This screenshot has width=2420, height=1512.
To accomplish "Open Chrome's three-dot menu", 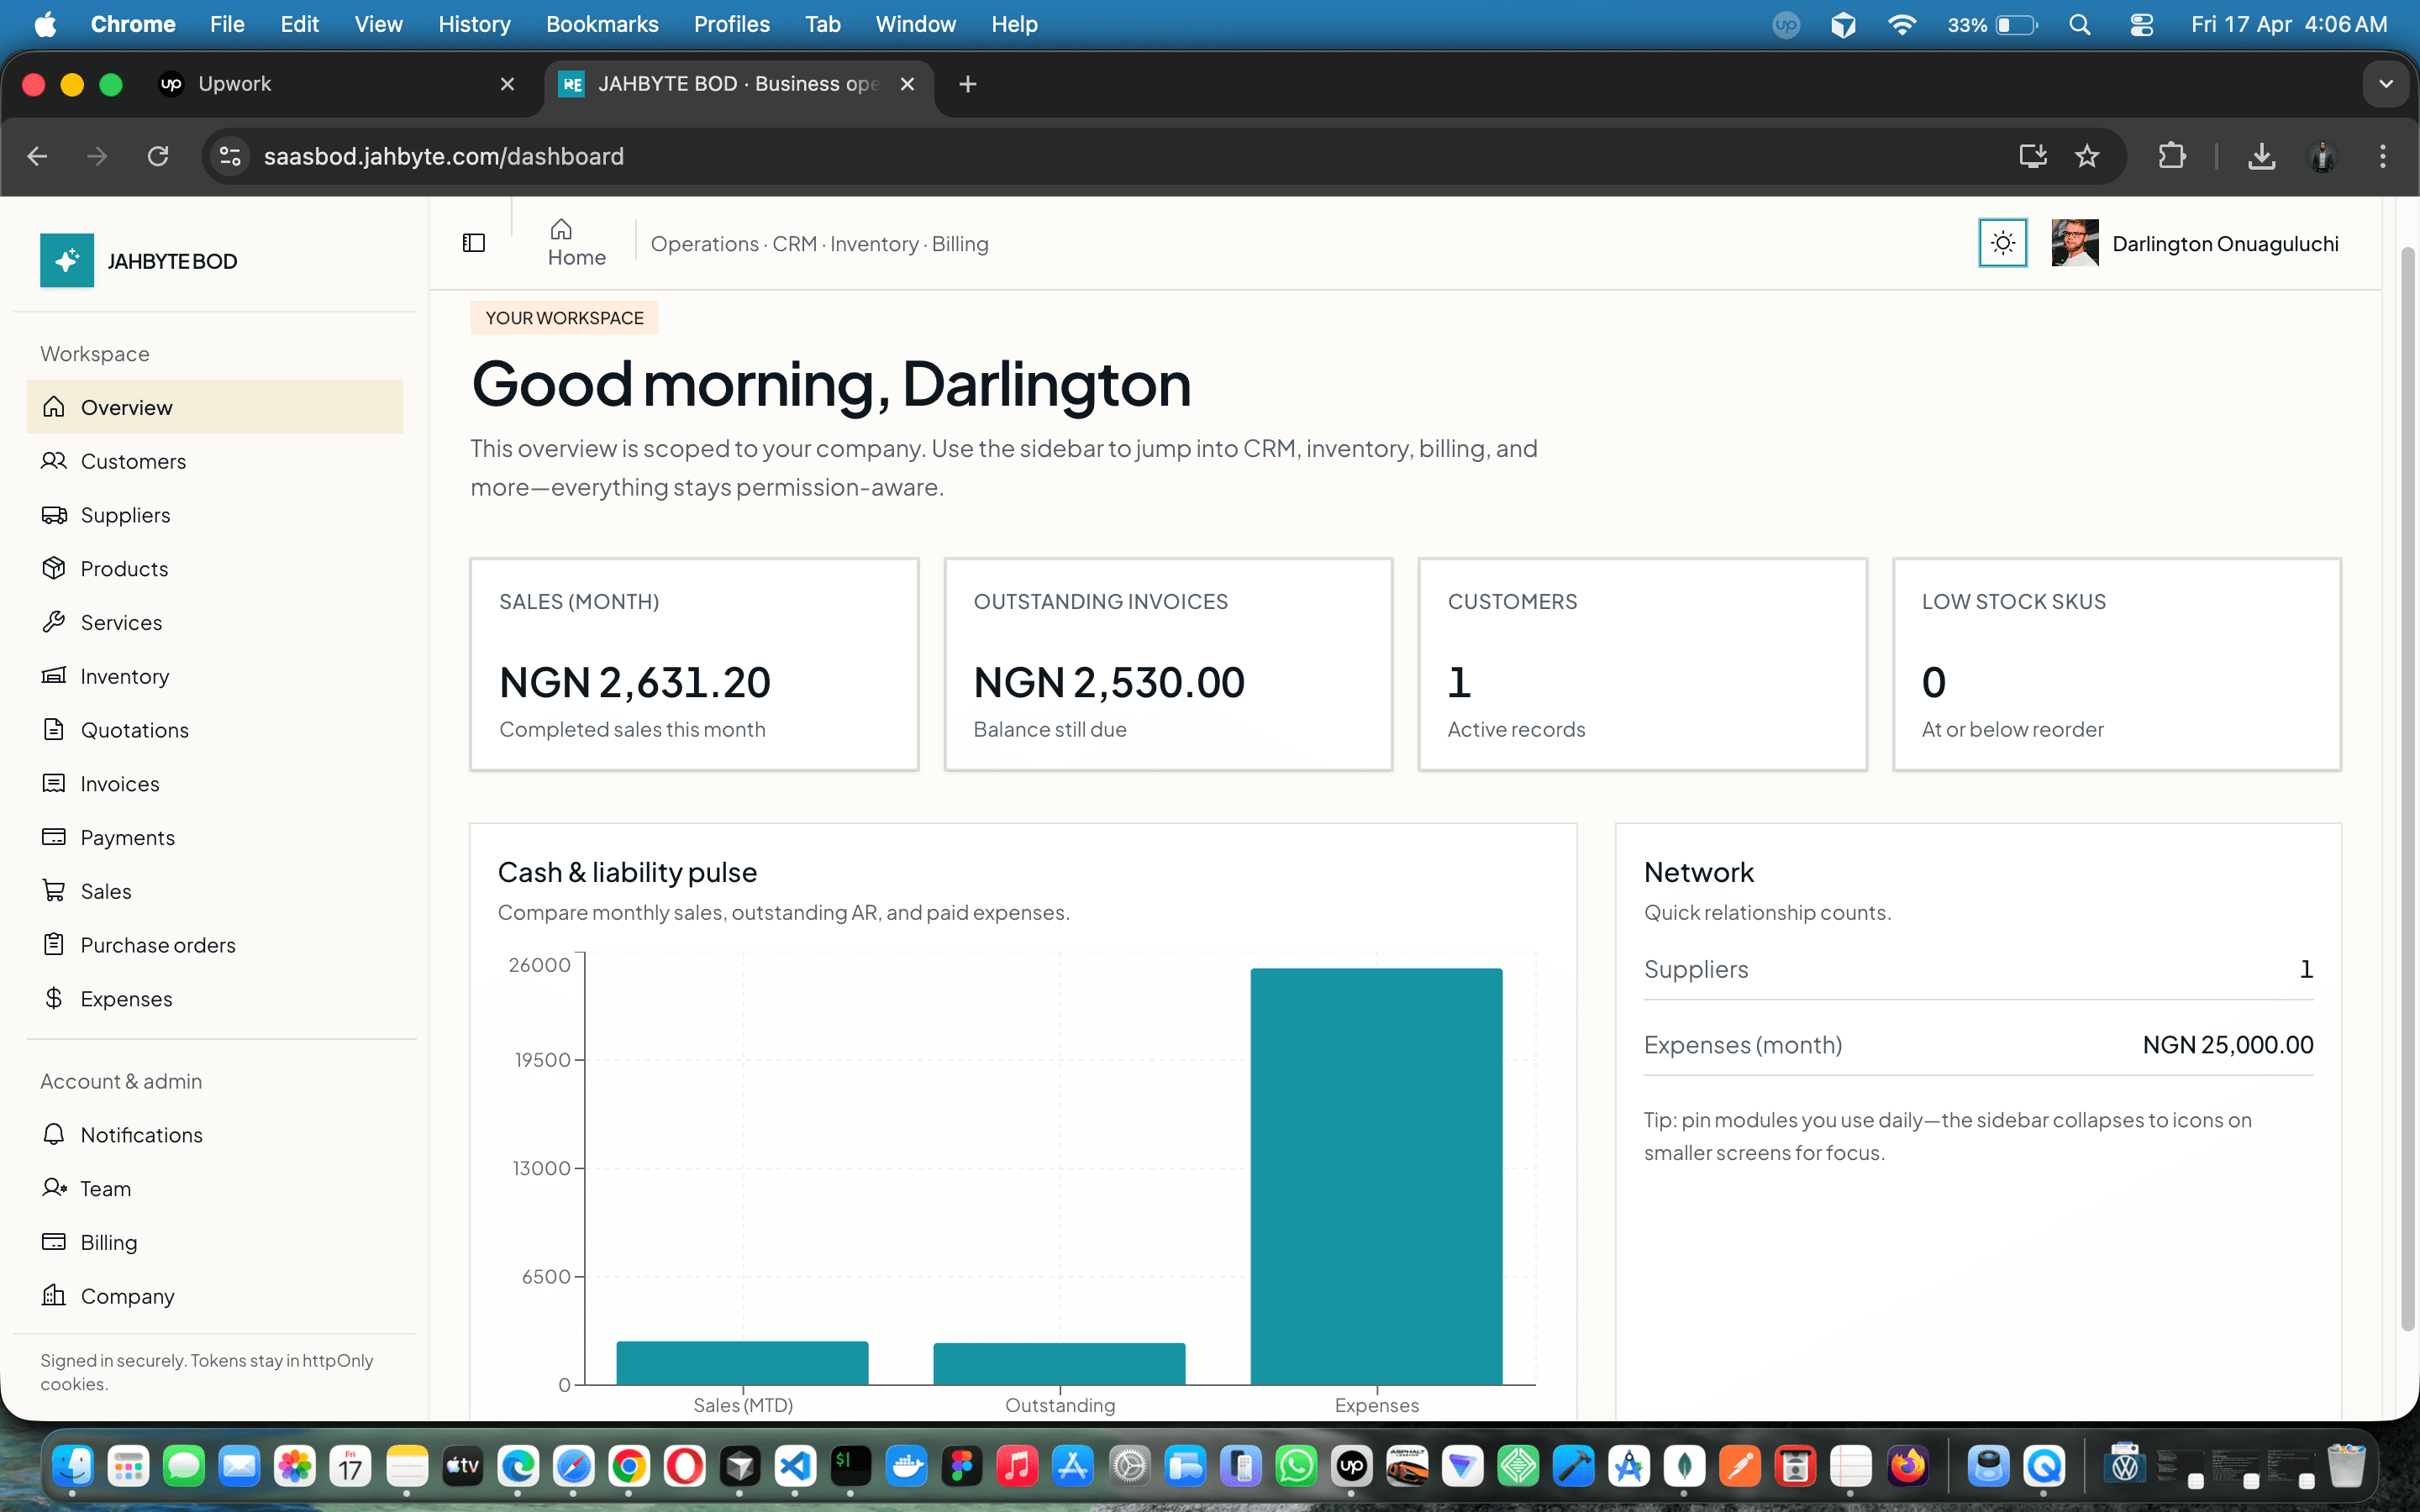I will 2383,156.
